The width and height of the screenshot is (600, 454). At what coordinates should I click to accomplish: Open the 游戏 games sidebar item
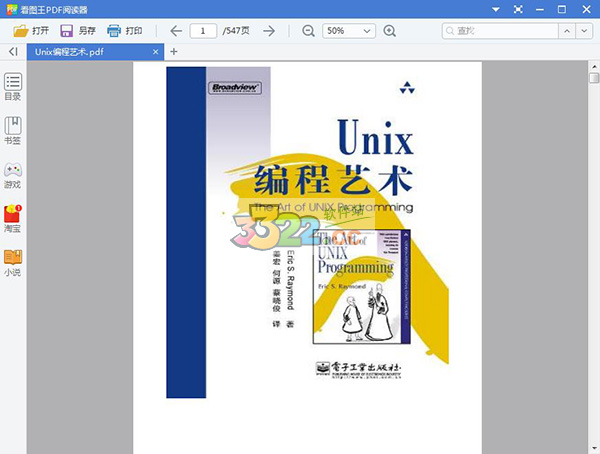13,175
